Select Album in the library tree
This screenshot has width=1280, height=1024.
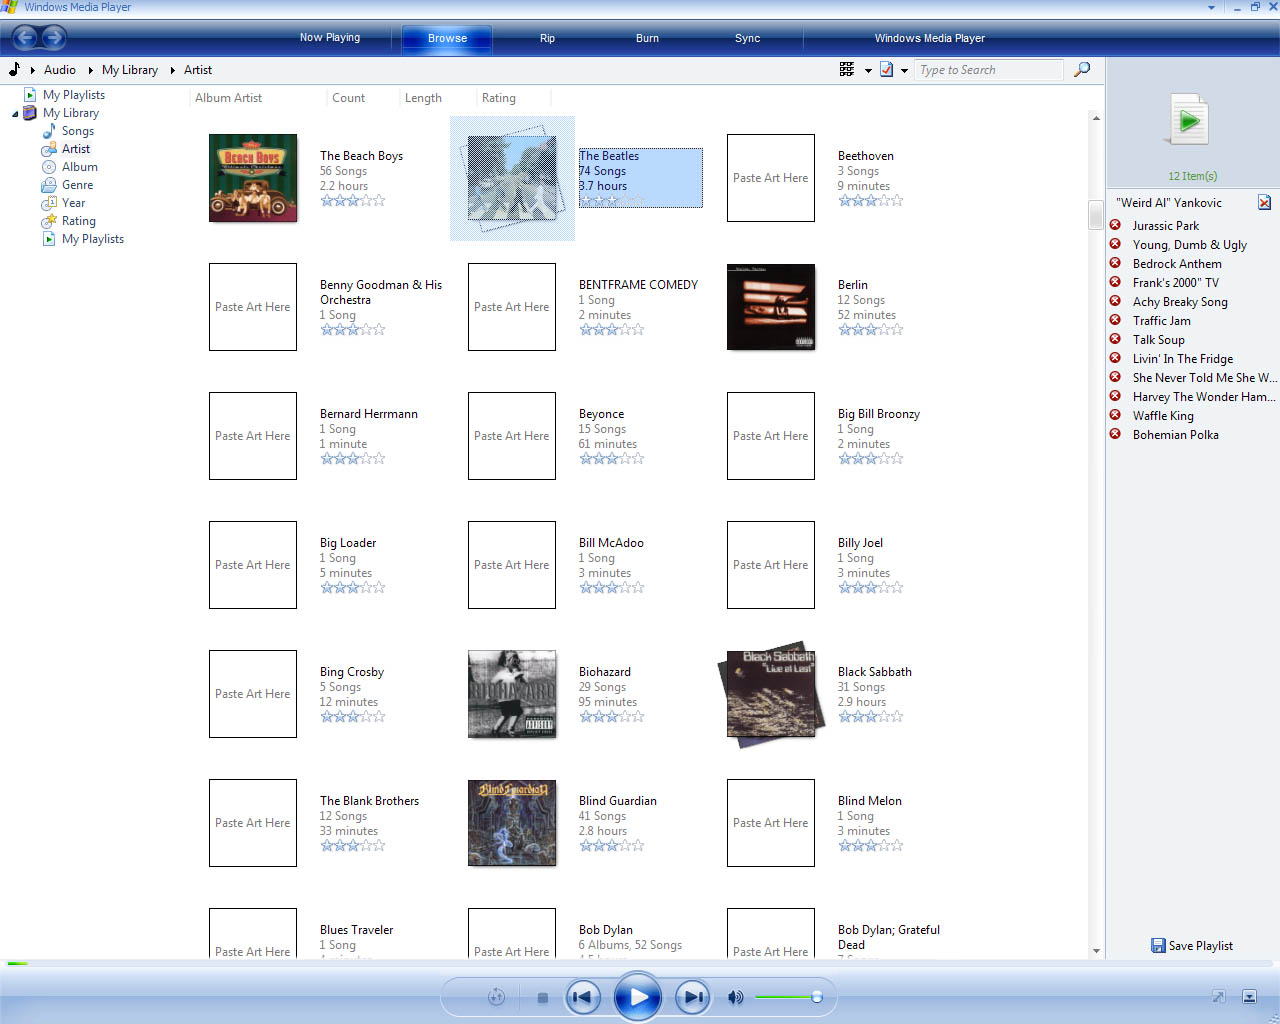80,167
